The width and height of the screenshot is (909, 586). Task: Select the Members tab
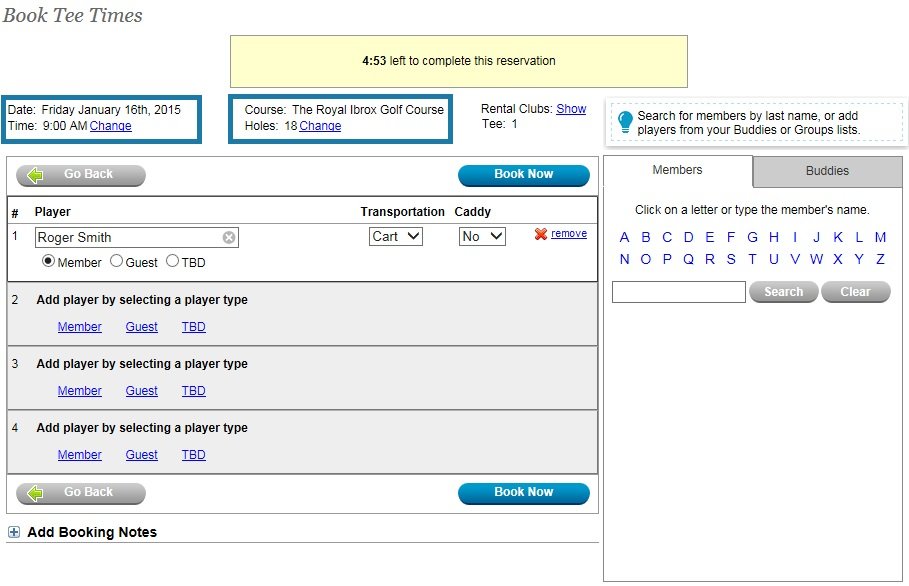pyautogui.click(x=677, y=170)
